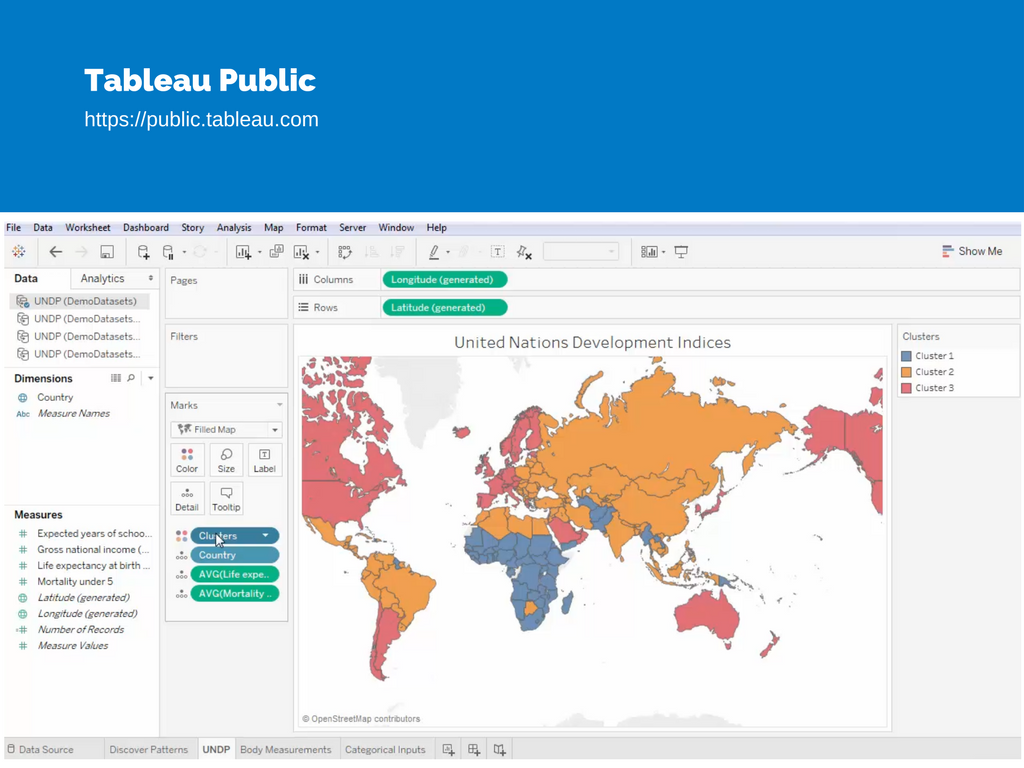Expand the Marks card menu arrow
The height and width of the screenshot is (768, 1024).
pyautogui.click(x=280, y=405)
